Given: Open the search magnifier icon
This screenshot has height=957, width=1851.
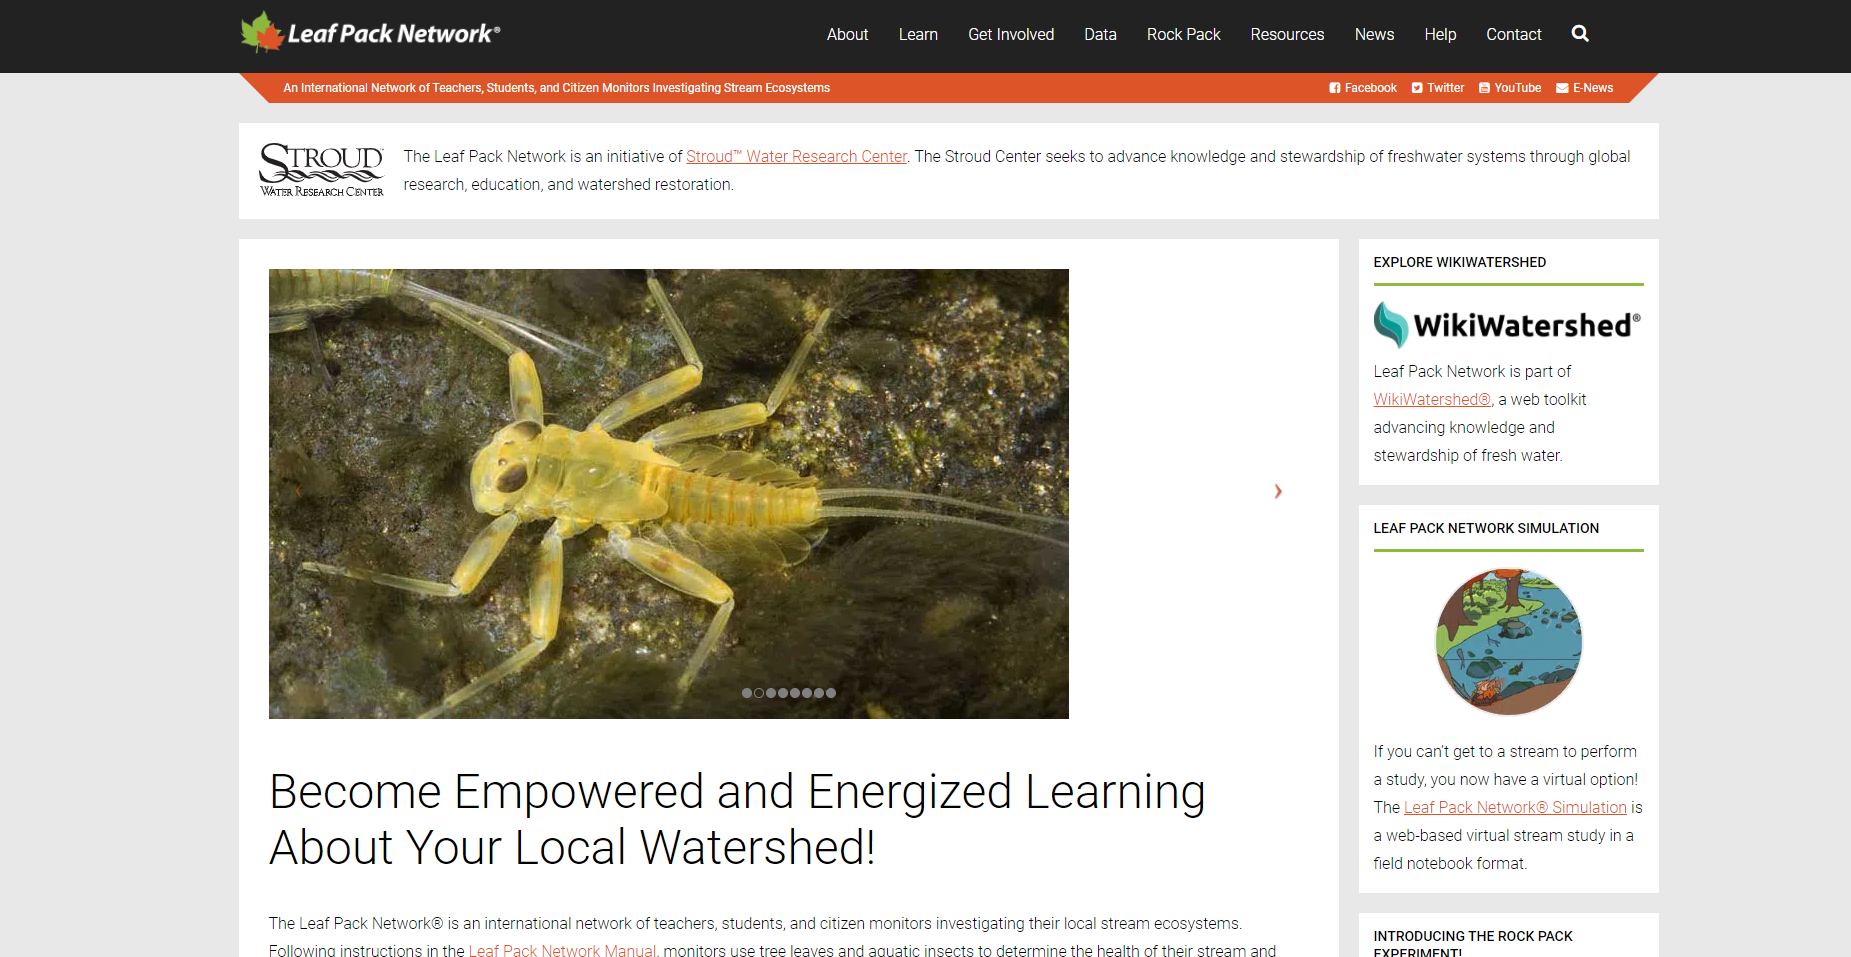Looking at the screenshot, I should coord(1580,34).
